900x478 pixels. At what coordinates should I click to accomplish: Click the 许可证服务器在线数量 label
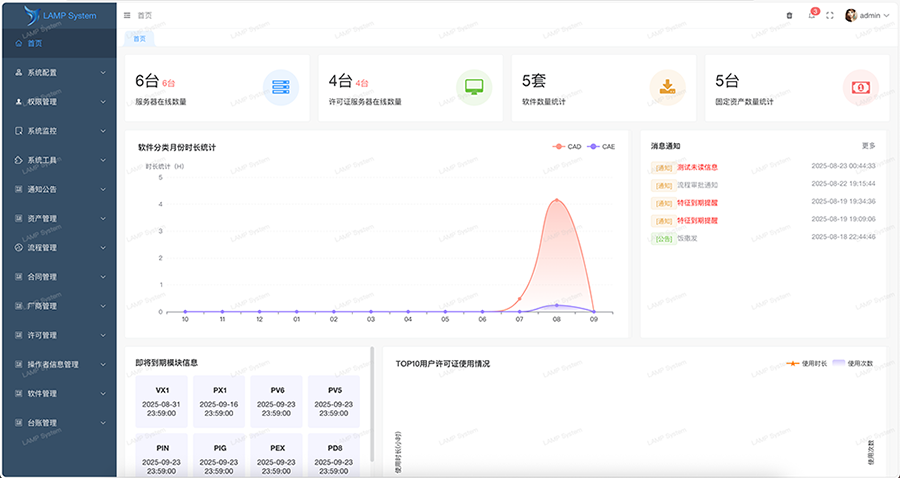click(x=365, y=102)
